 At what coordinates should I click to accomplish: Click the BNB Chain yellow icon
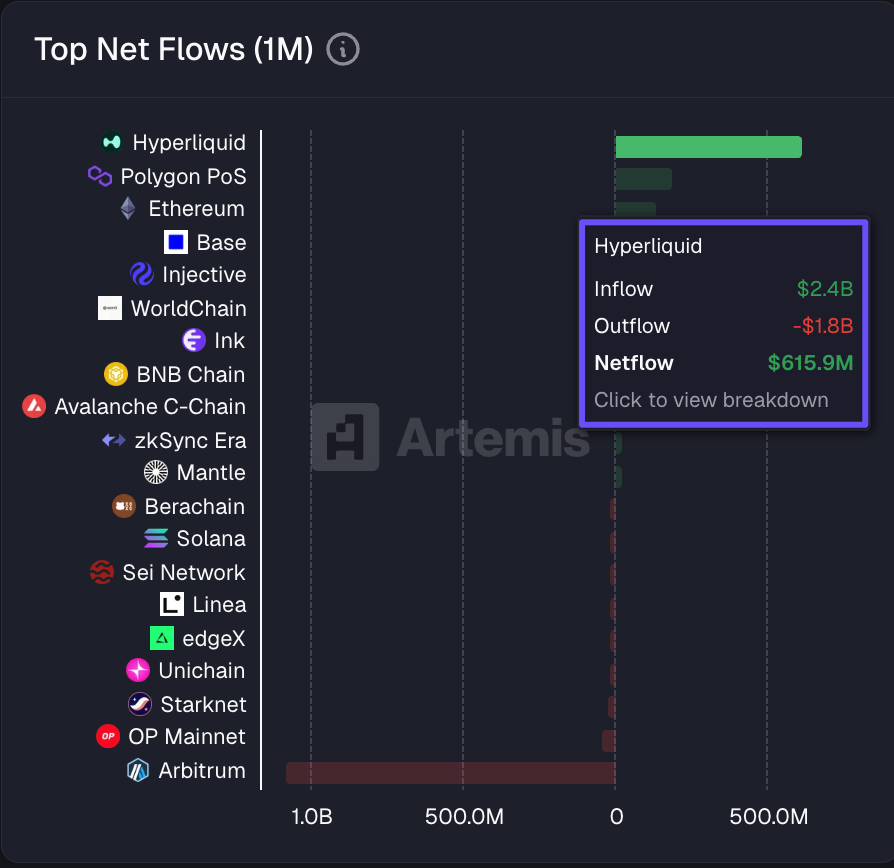(x=116, y=374)
